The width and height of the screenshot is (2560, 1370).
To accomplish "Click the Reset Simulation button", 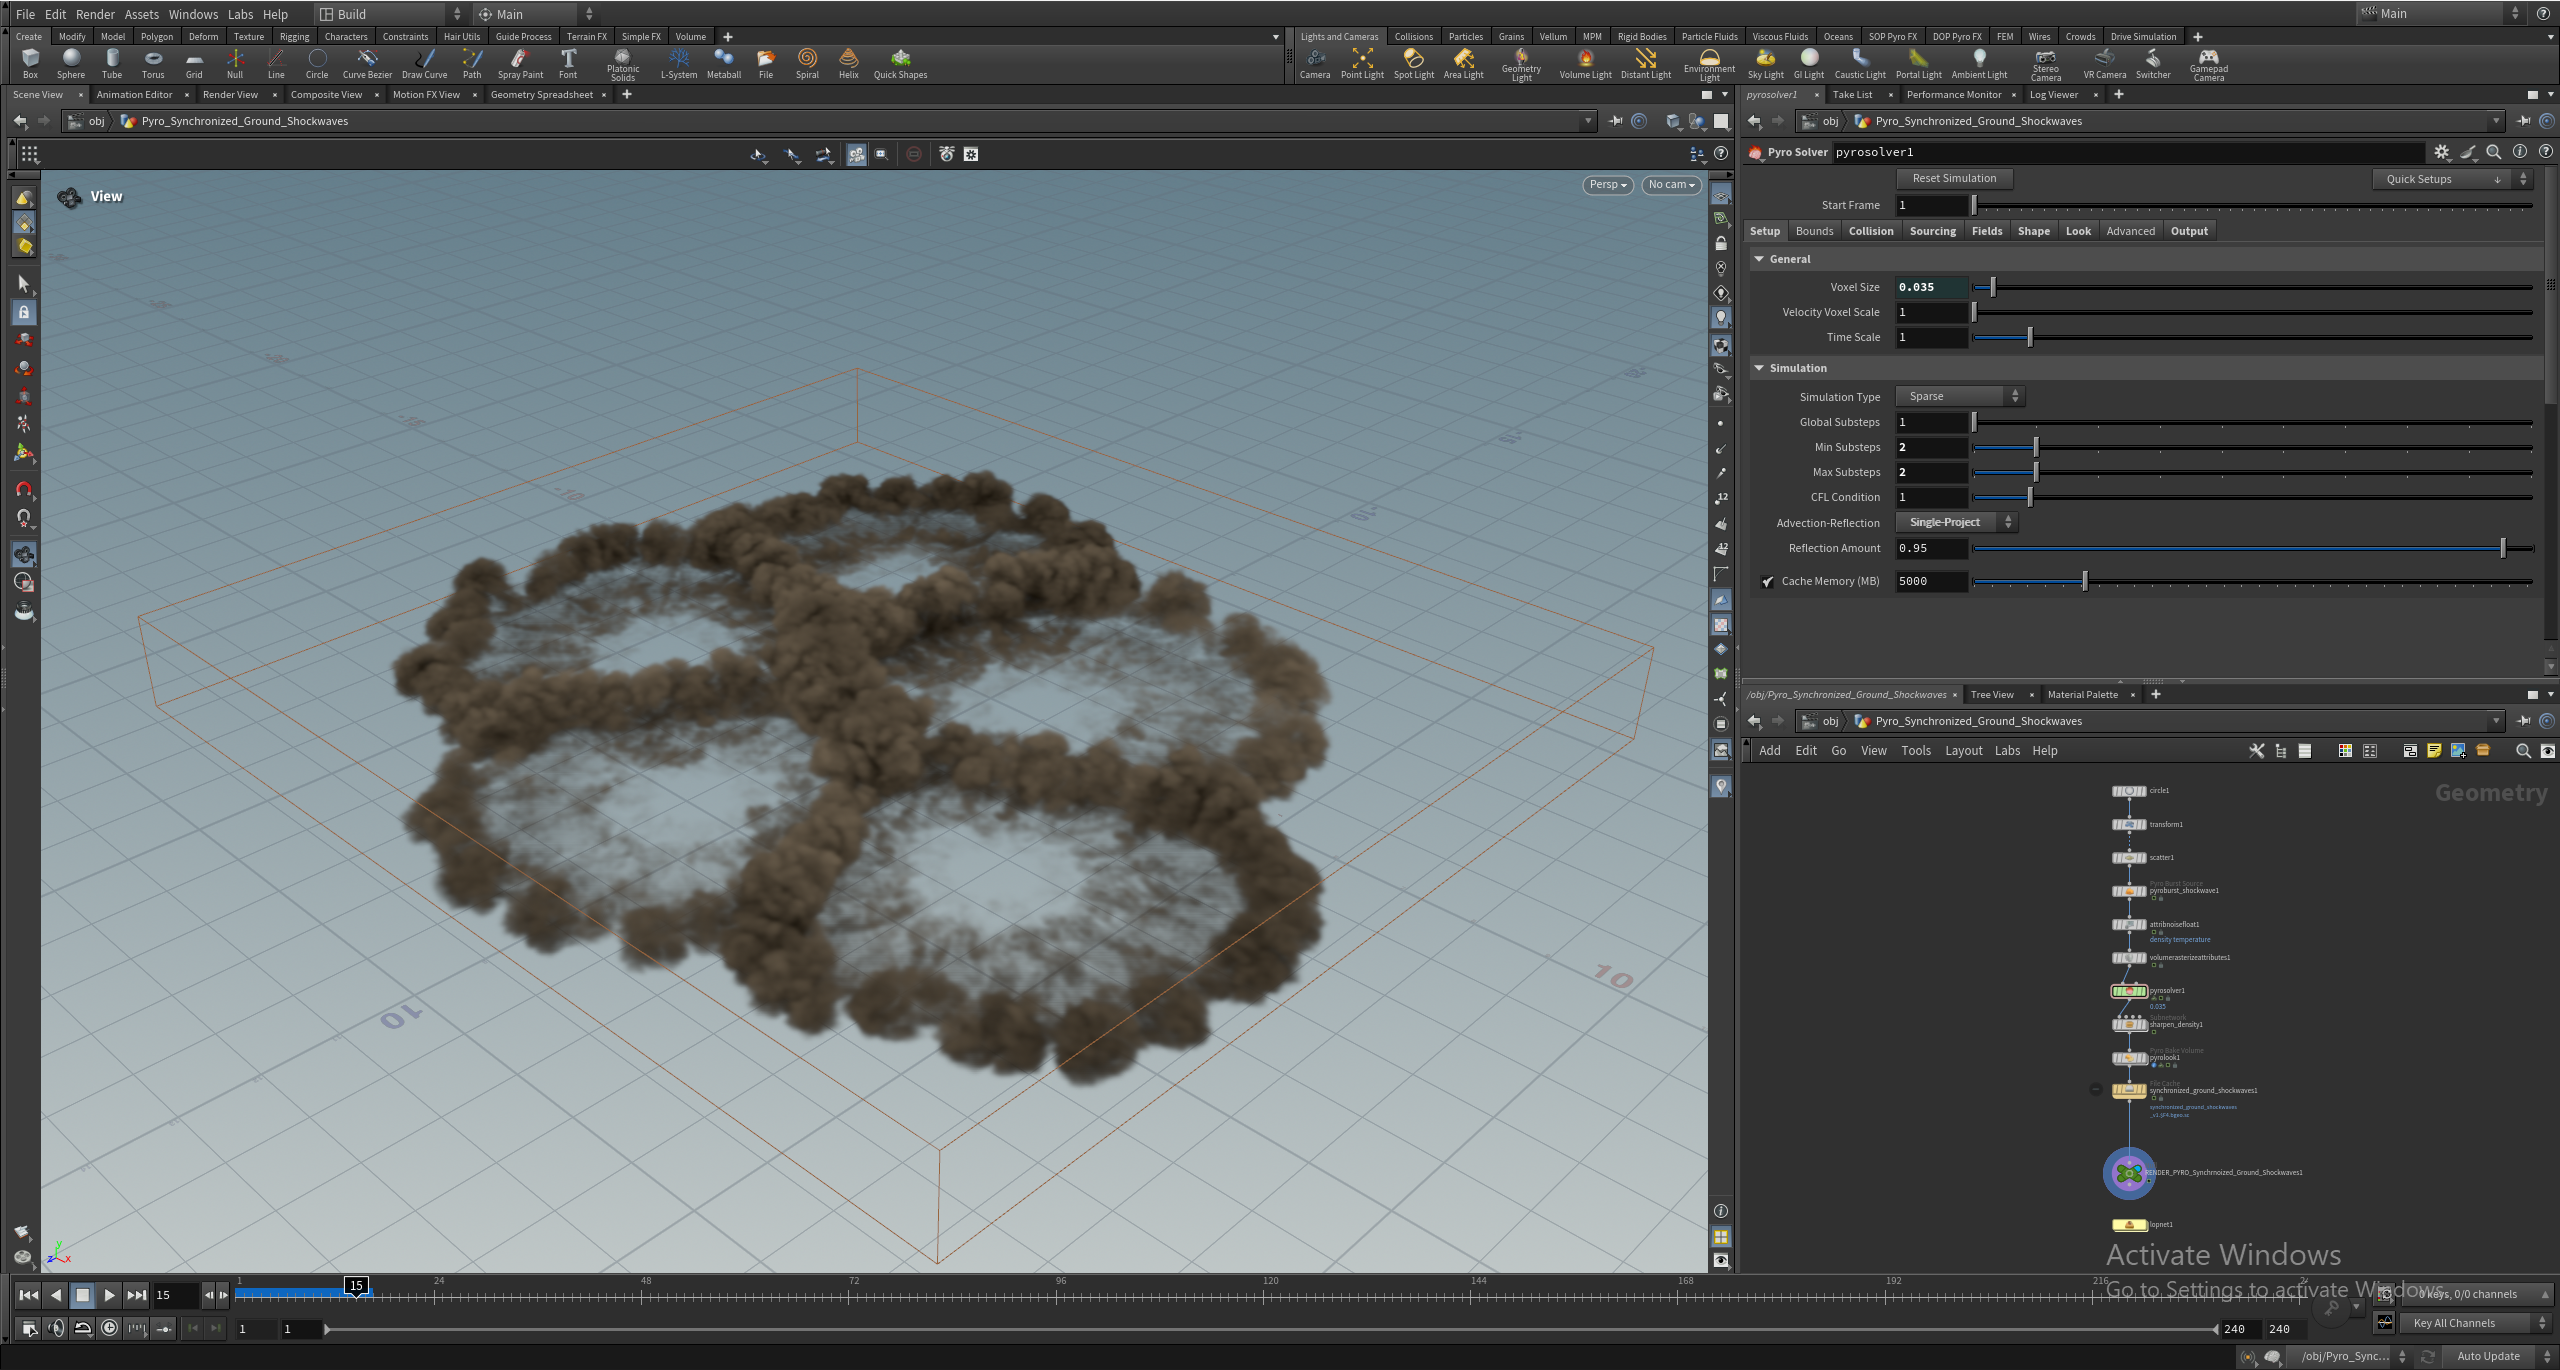I will coord(1954,178).
